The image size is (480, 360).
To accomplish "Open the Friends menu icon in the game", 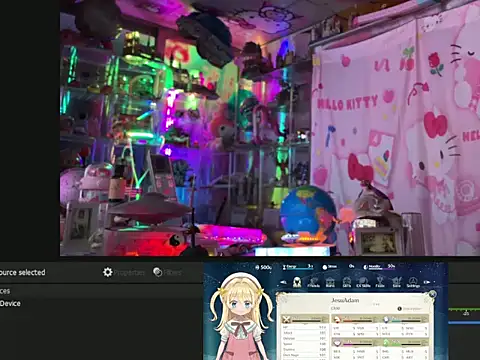I will (x=313, y=283).
